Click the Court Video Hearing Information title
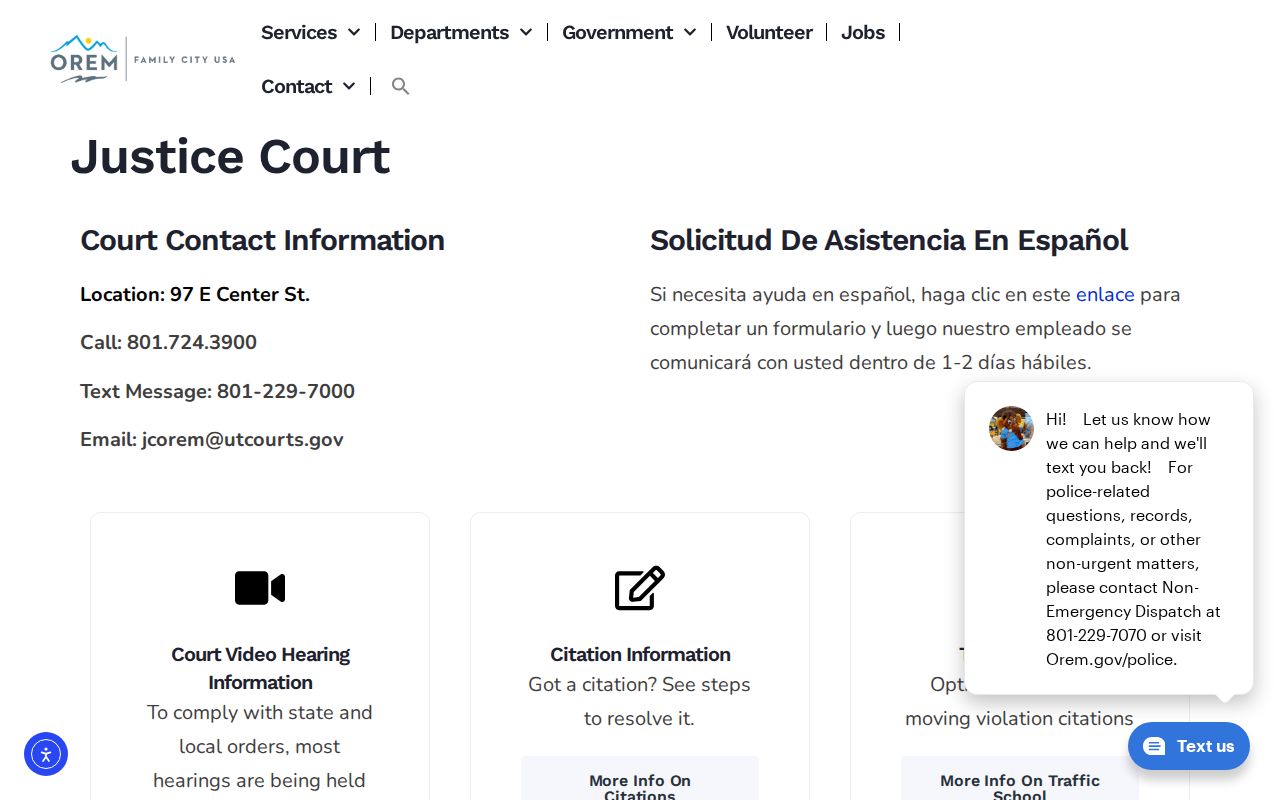 [260, 668]
